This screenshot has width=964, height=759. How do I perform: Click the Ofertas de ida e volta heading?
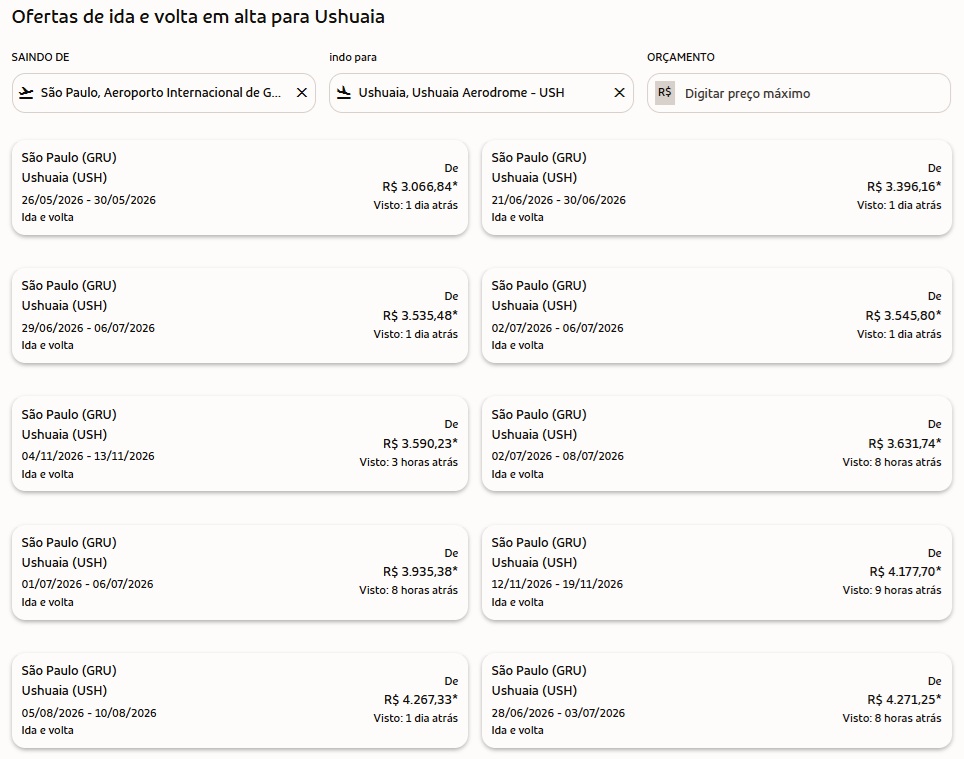(x=198, y=17)
